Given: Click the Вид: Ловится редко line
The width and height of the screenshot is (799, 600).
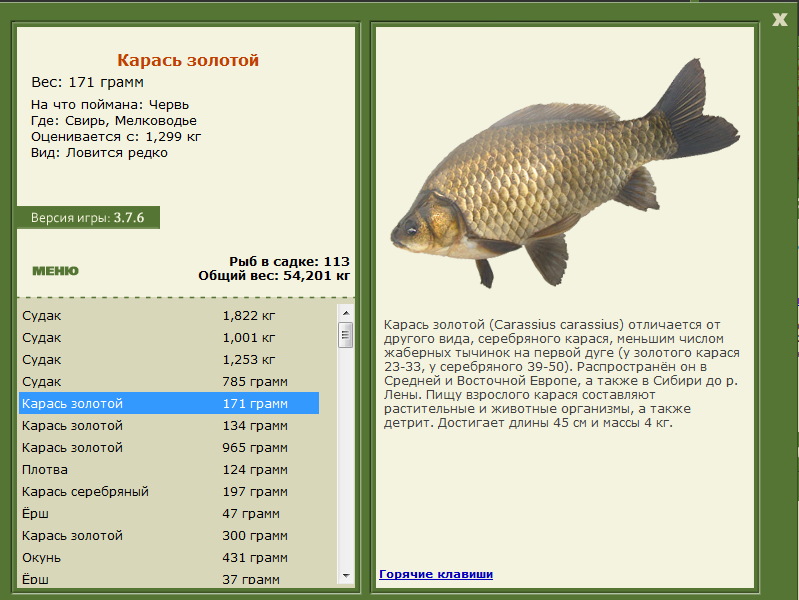Looking at the screenshot, I should [99, 153].
